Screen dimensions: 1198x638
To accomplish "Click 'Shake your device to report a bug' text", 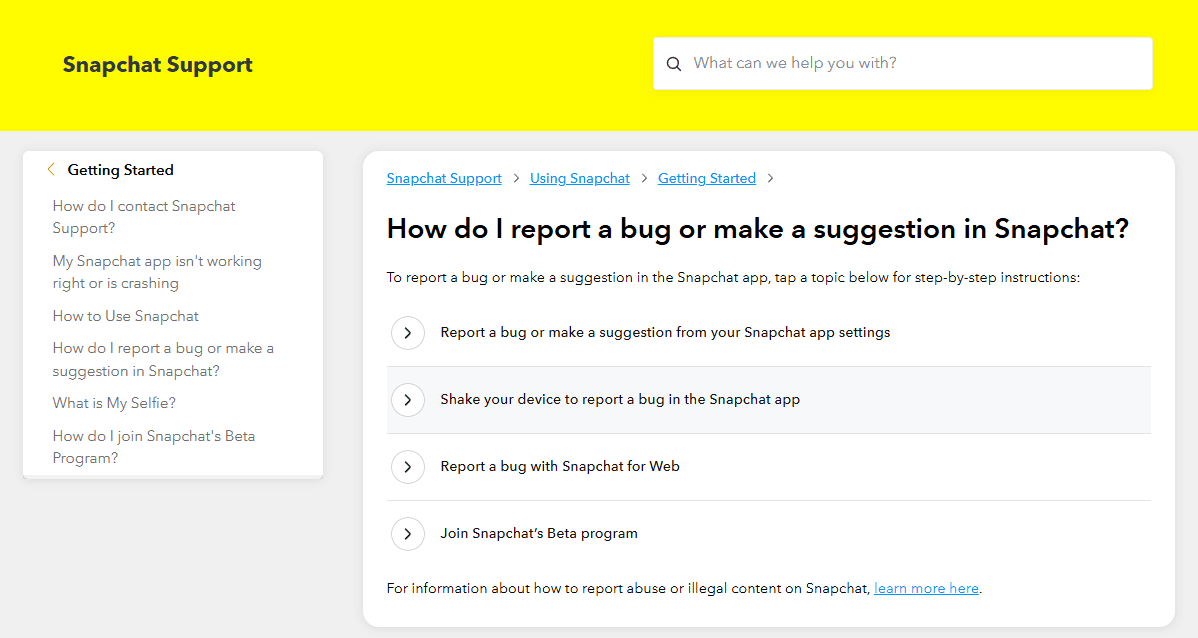I will pyautogui.click(x=620, y=400).
